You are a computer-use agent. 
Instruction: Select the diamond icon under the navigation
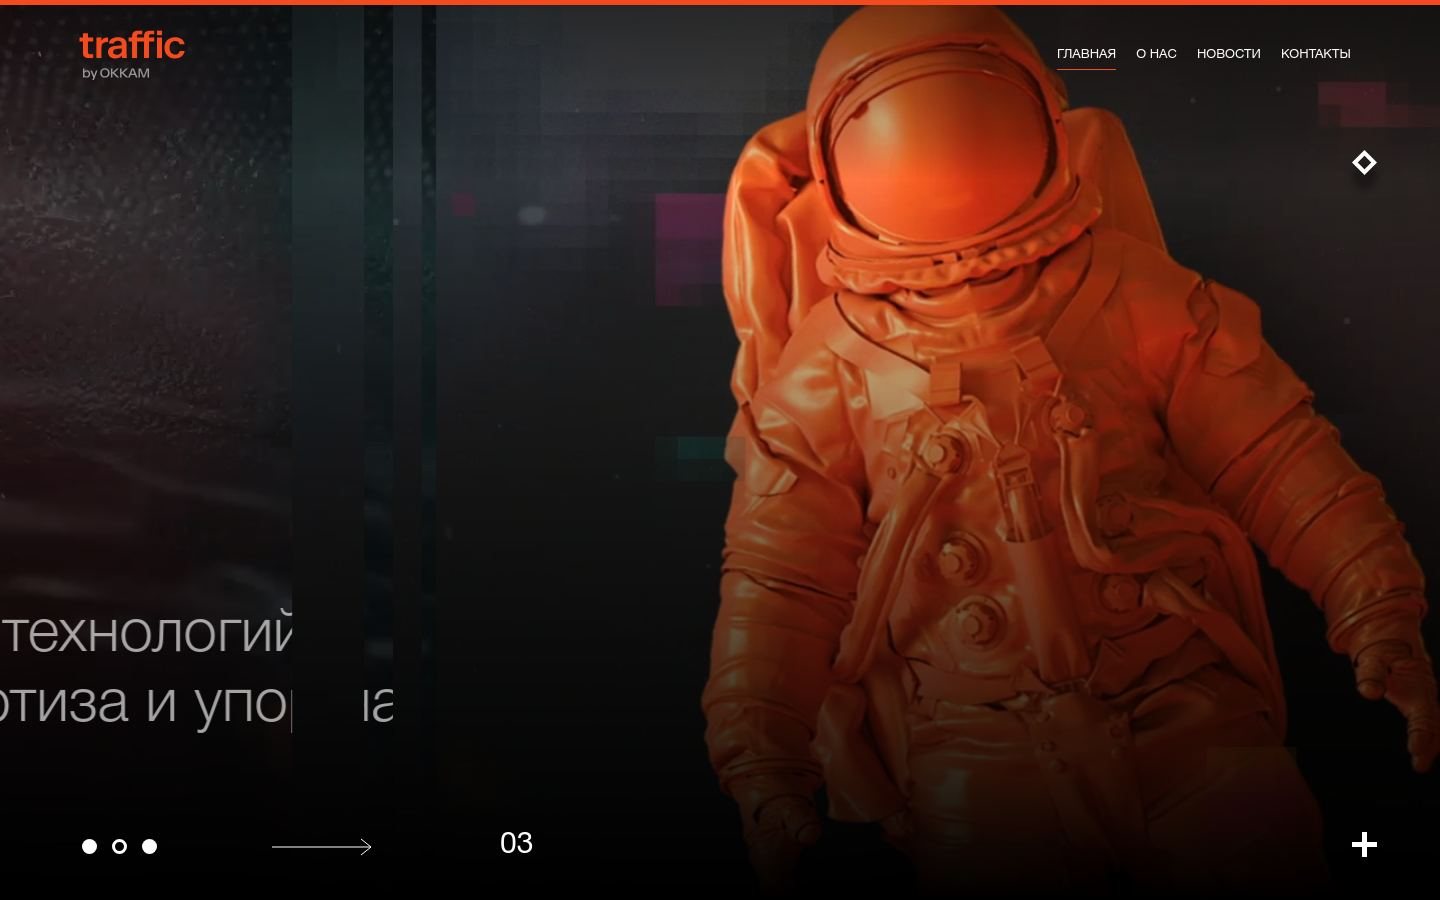(1364, 162)
